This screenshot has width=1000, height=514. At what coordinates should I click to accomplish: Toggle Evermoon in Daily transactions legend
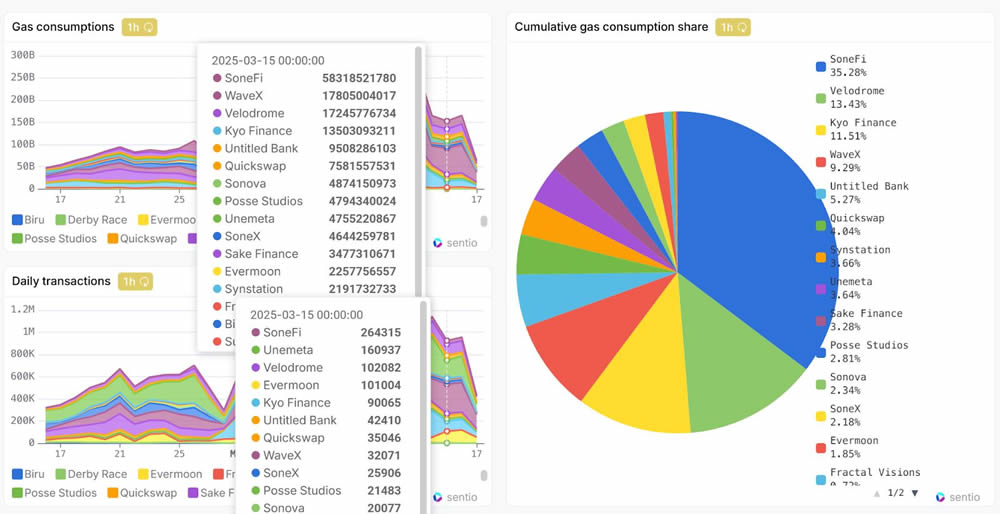pyautogui.click(x=170, y=474)
